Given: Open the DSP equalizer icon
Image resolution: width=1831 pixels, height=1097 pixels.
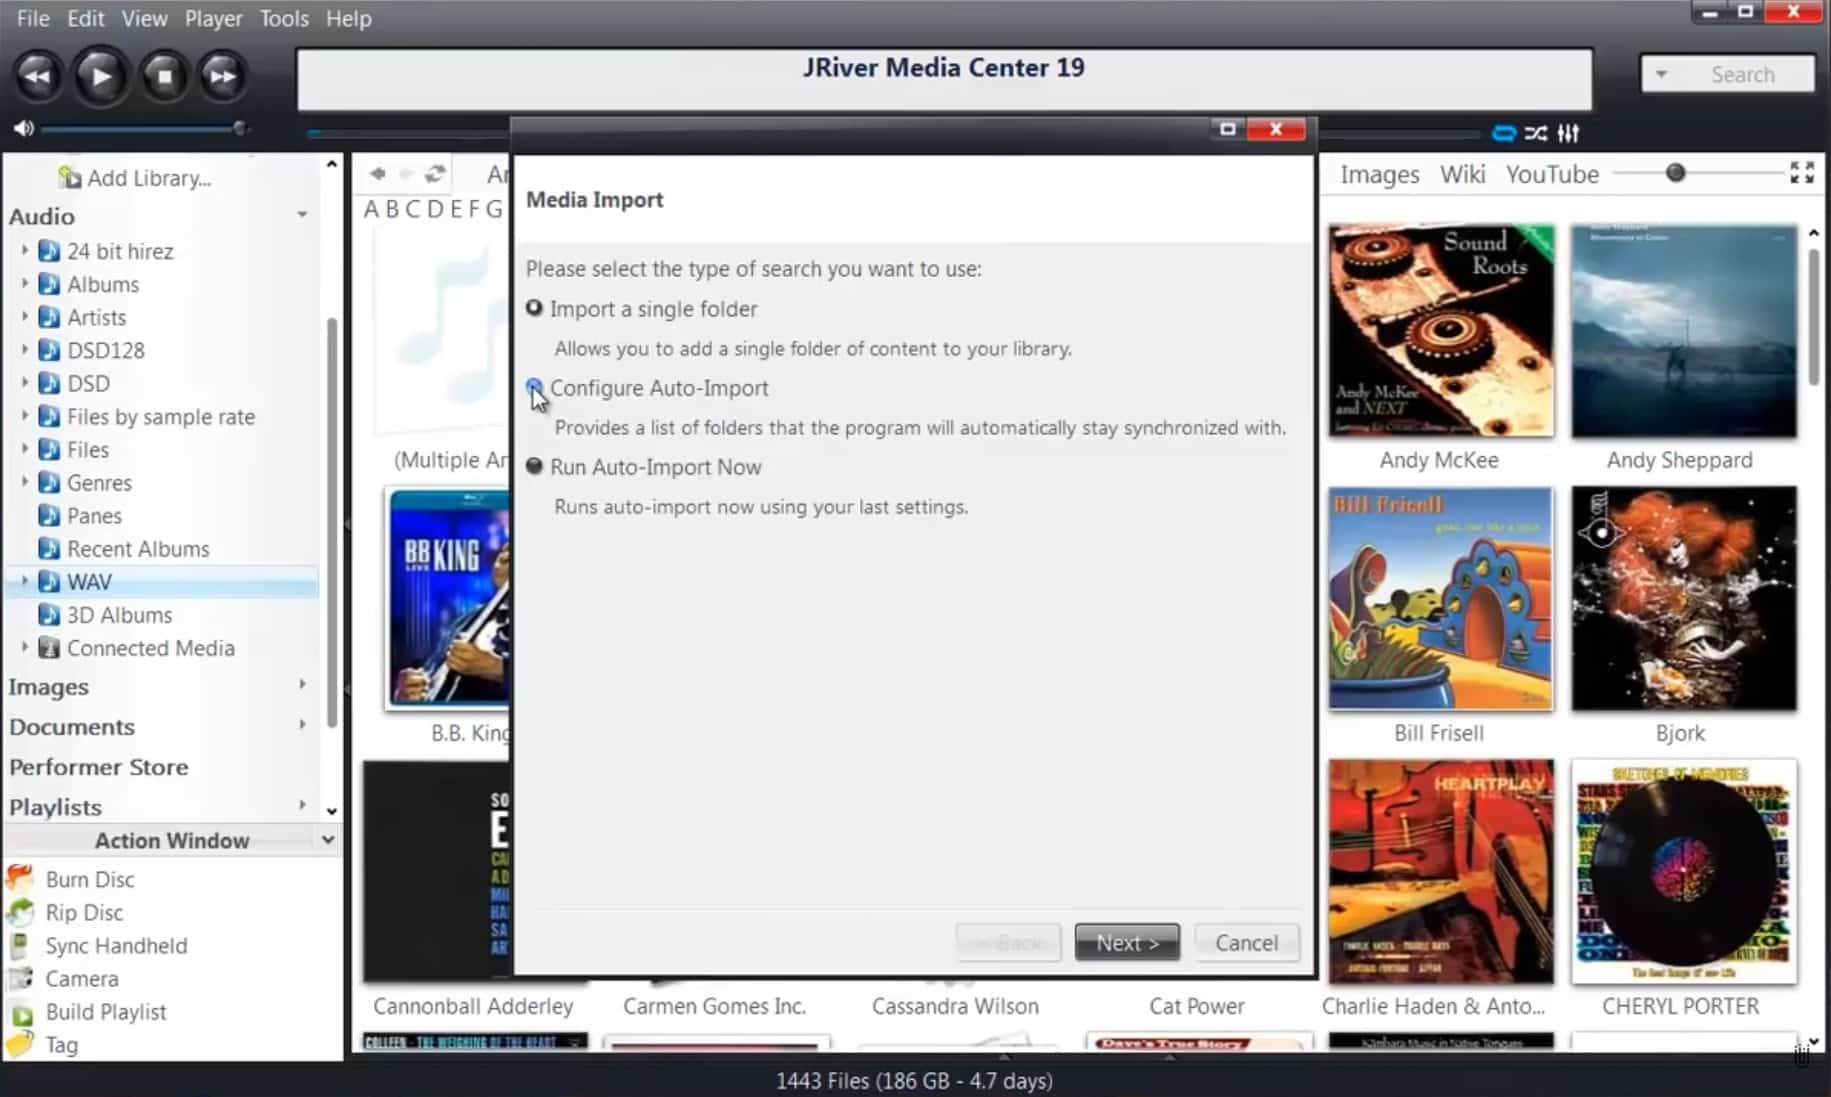Looking at the screenshot, I should 1569,132.
